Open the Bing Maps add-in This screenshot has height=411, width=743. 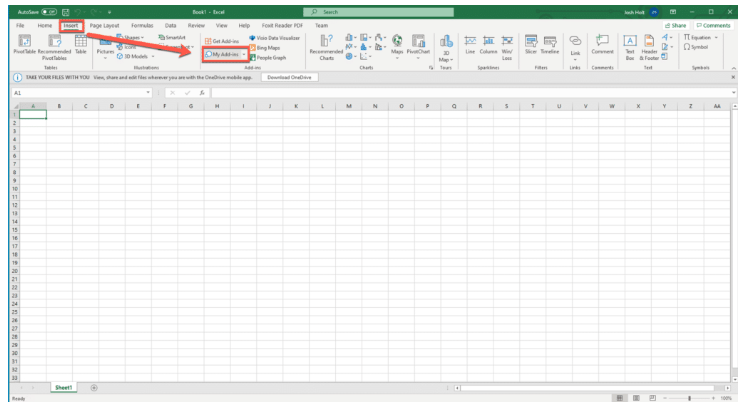click(x=264, y=48)
